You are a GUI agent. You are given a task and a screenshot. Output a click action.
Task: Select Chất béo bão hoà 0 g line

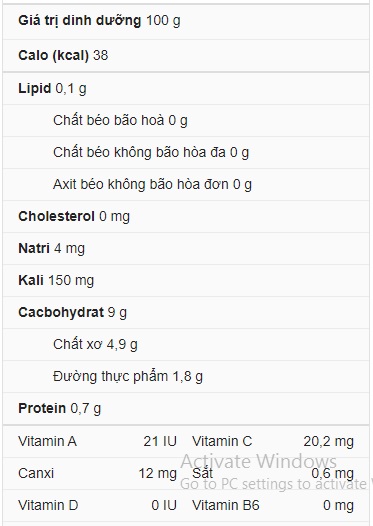(186, 120)
